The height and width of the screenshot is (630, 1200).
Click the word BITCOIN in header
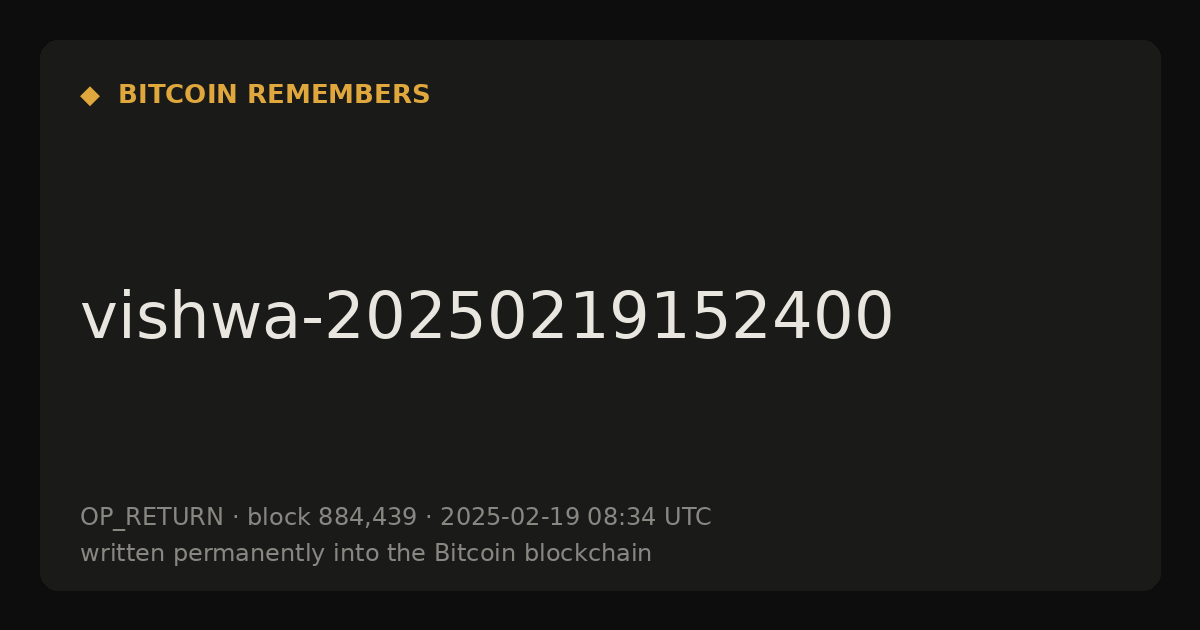coord(178,95)
